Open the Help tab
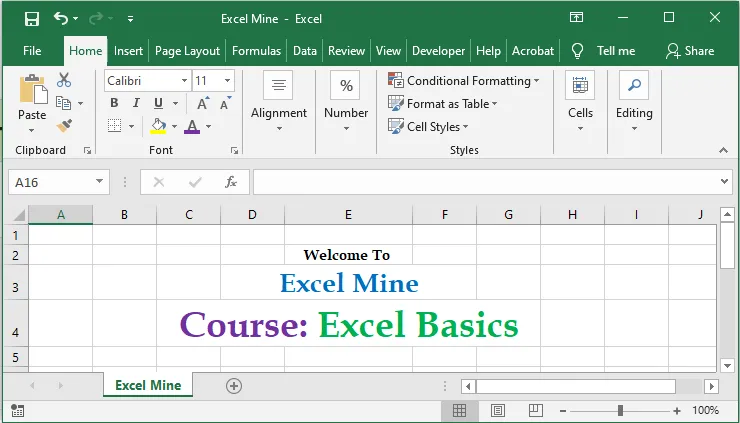The width and height of the screenshot is (740, 423). coord(488,51)
